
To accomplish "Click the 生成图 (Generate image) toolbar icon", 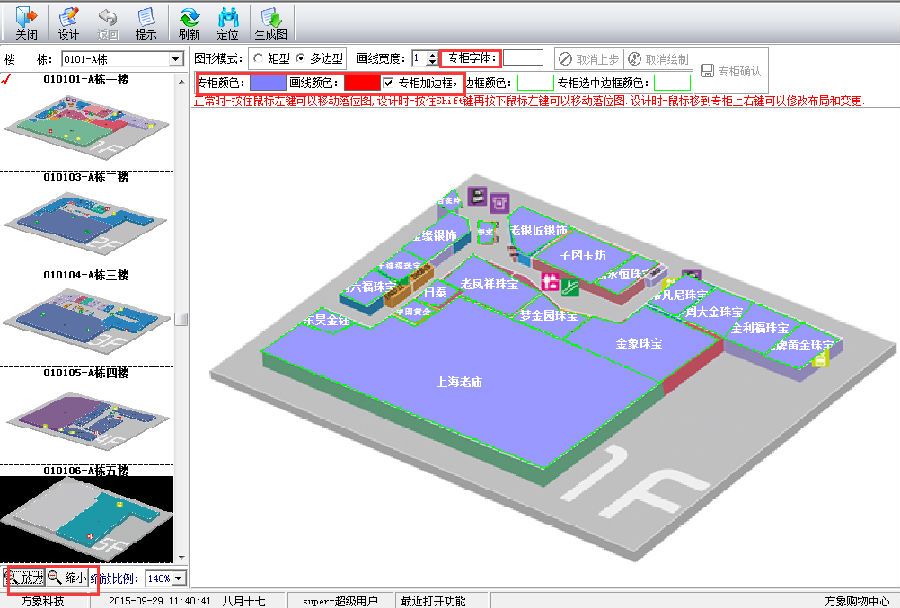I will [x=271, y=24].
